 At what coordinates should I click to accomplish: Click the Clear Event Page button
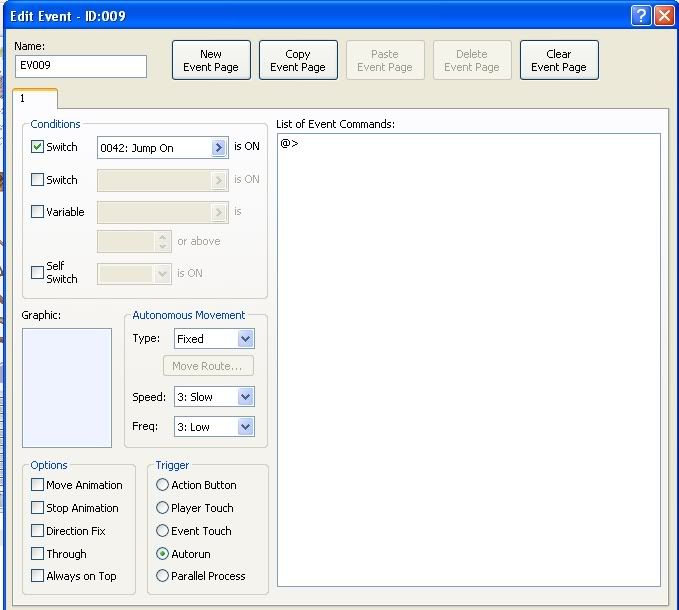558,60
